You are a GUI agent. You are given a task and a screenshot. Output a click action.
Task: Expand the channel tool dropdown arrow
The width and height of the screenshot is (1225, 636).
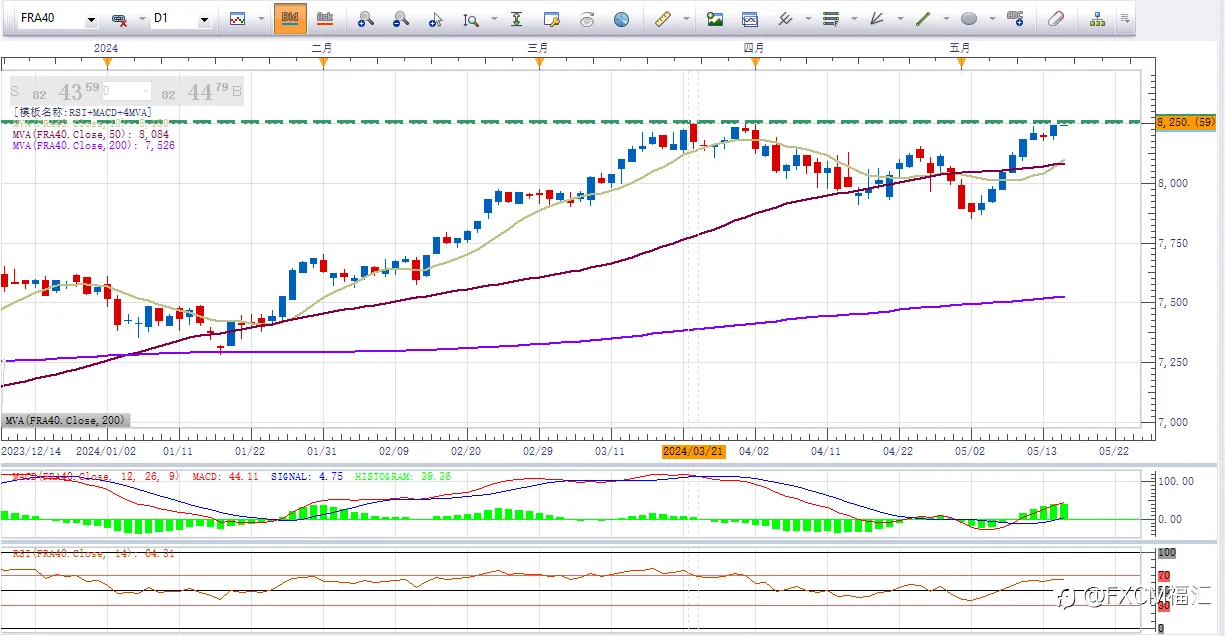pyautogui.click(x=808, y=19)
